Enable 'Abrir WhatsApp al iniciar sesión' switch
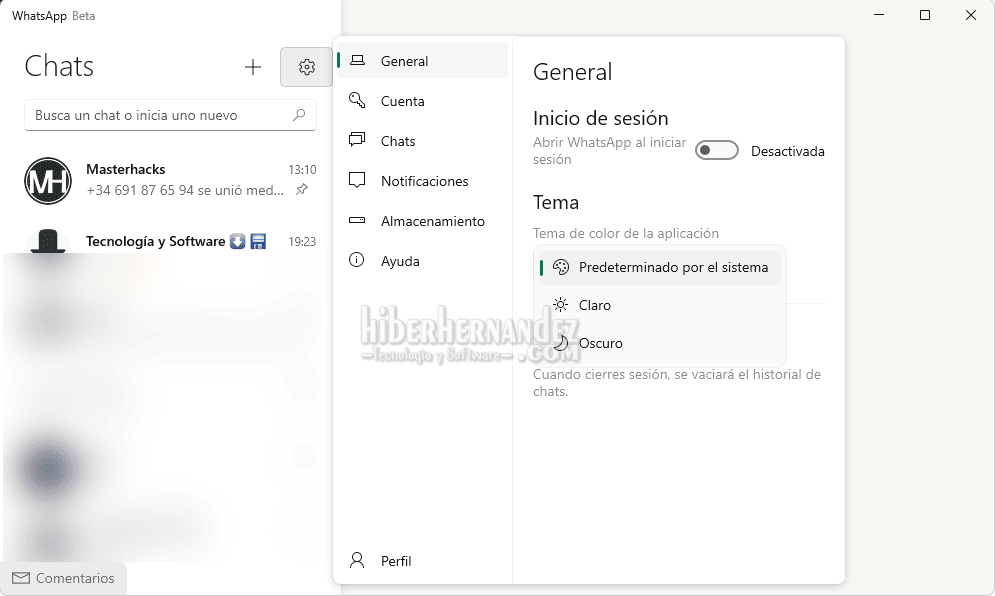The image size is (995, 596). click(716, 150)
